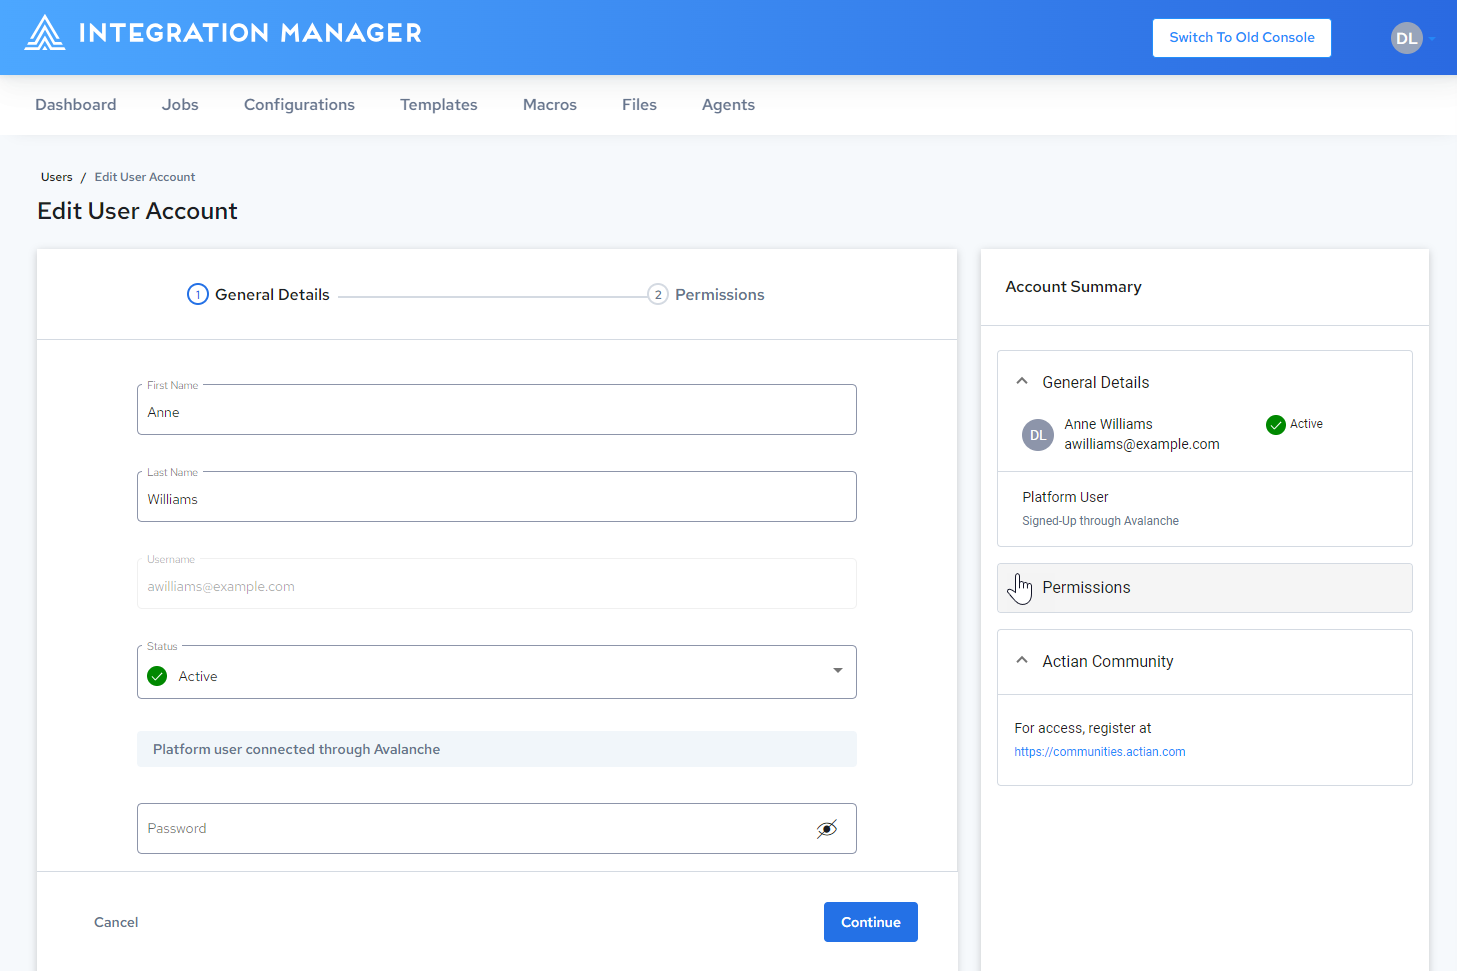Click 'Signed-Up through Avalanche' text
Viewport: 1457px width, 971px height.
pyautogui.click(x=1100, y=521)
